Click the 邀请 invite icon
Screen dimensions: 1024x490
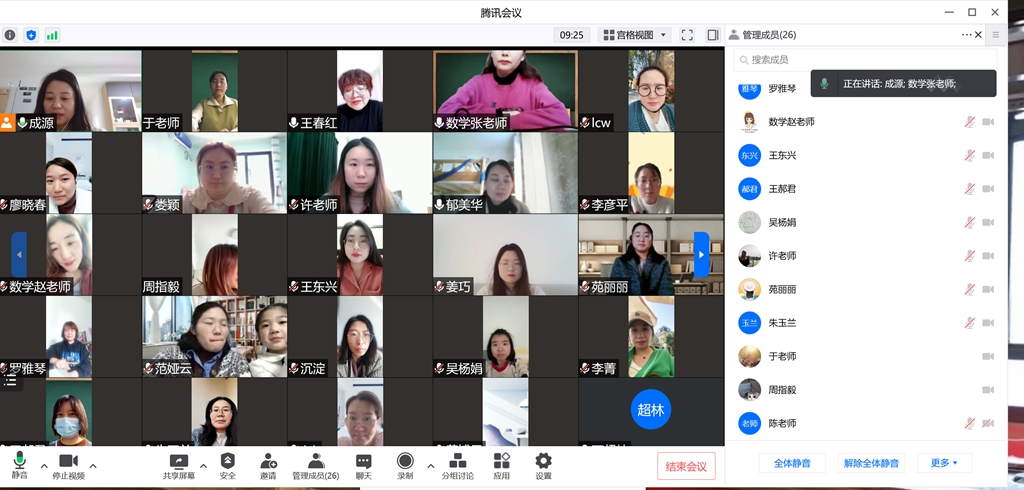pyautogui.click(x=268, y=461)
